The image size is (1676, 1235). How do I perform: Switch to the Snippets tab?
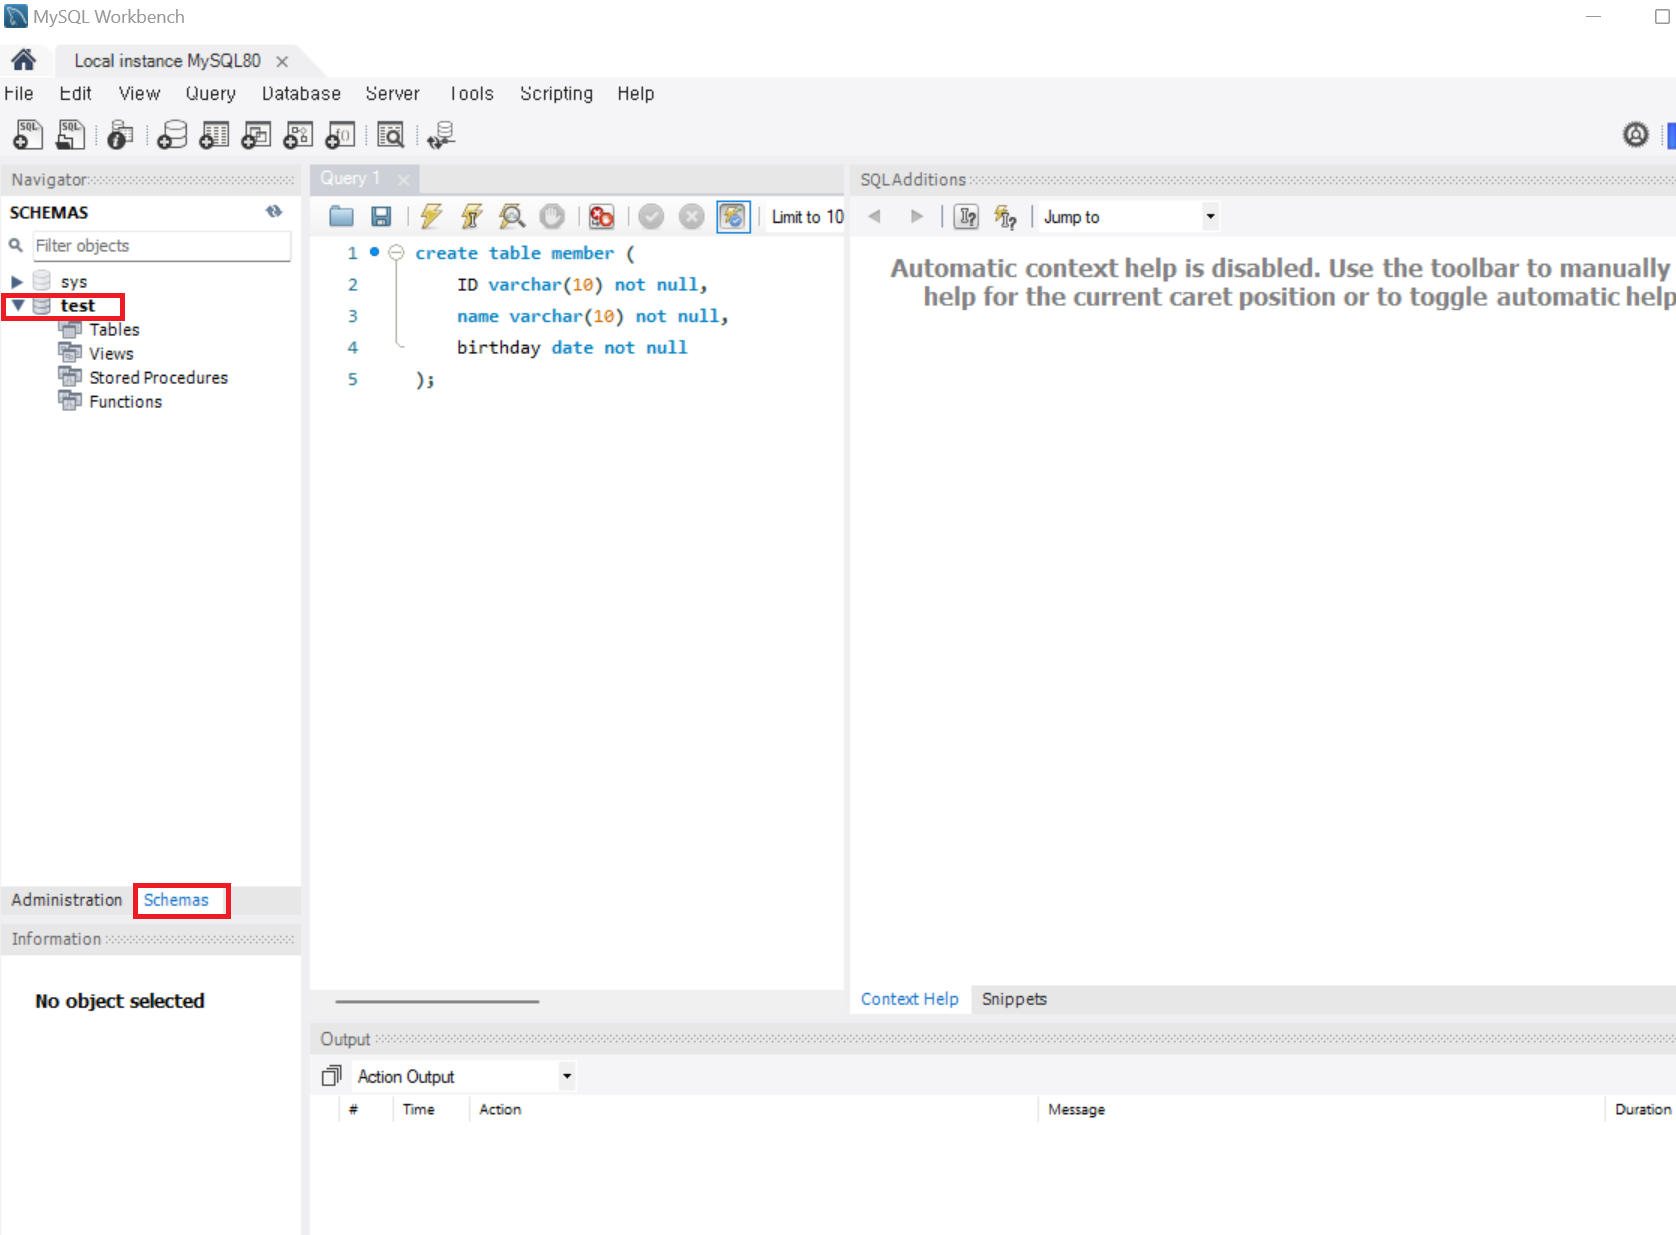click(1014, 999)
